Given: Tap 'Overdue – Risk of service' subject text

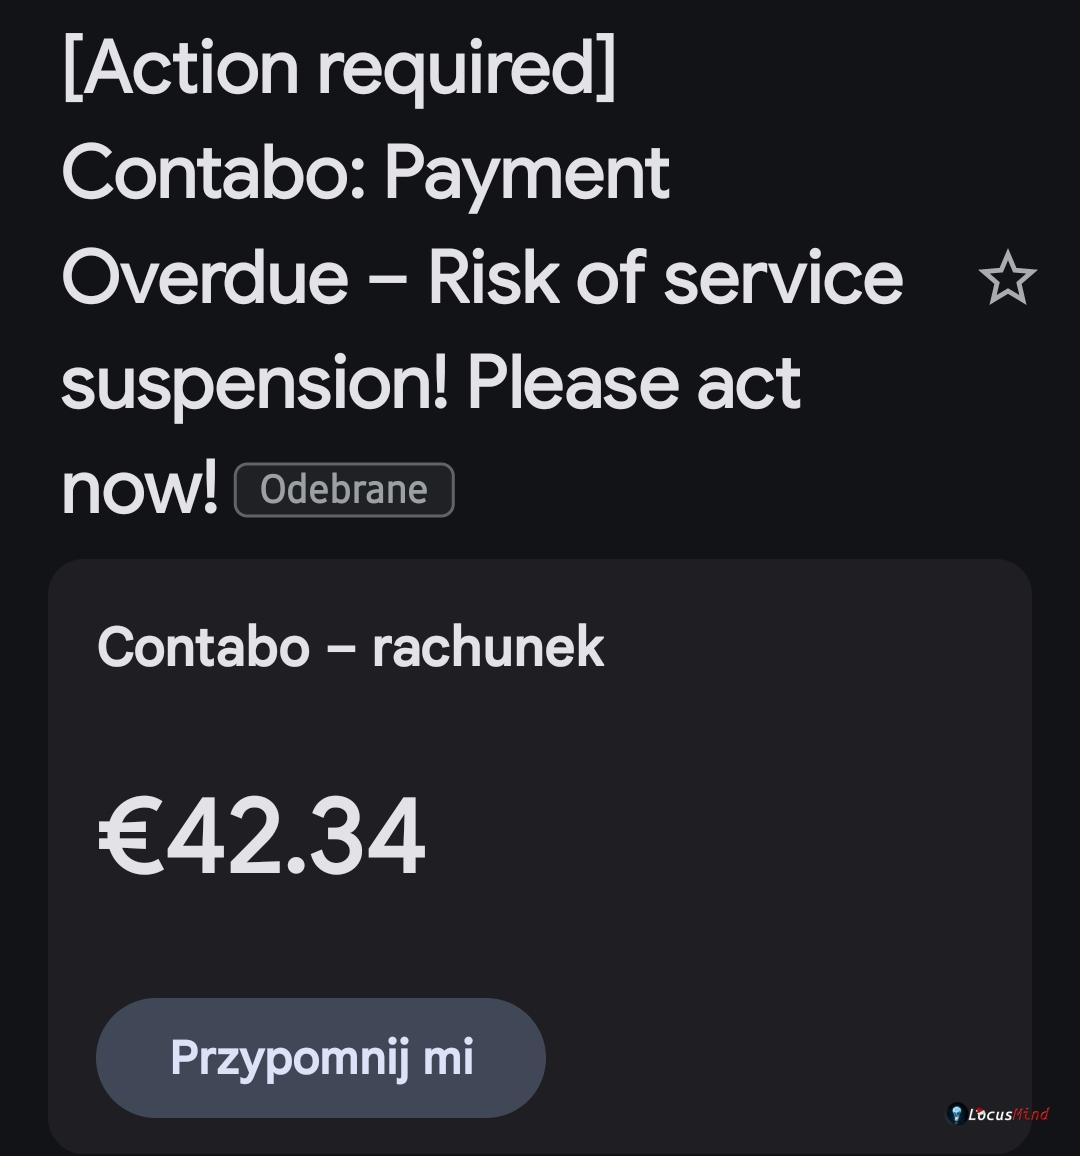Looking at the screenshot, I should coord(483,278).
